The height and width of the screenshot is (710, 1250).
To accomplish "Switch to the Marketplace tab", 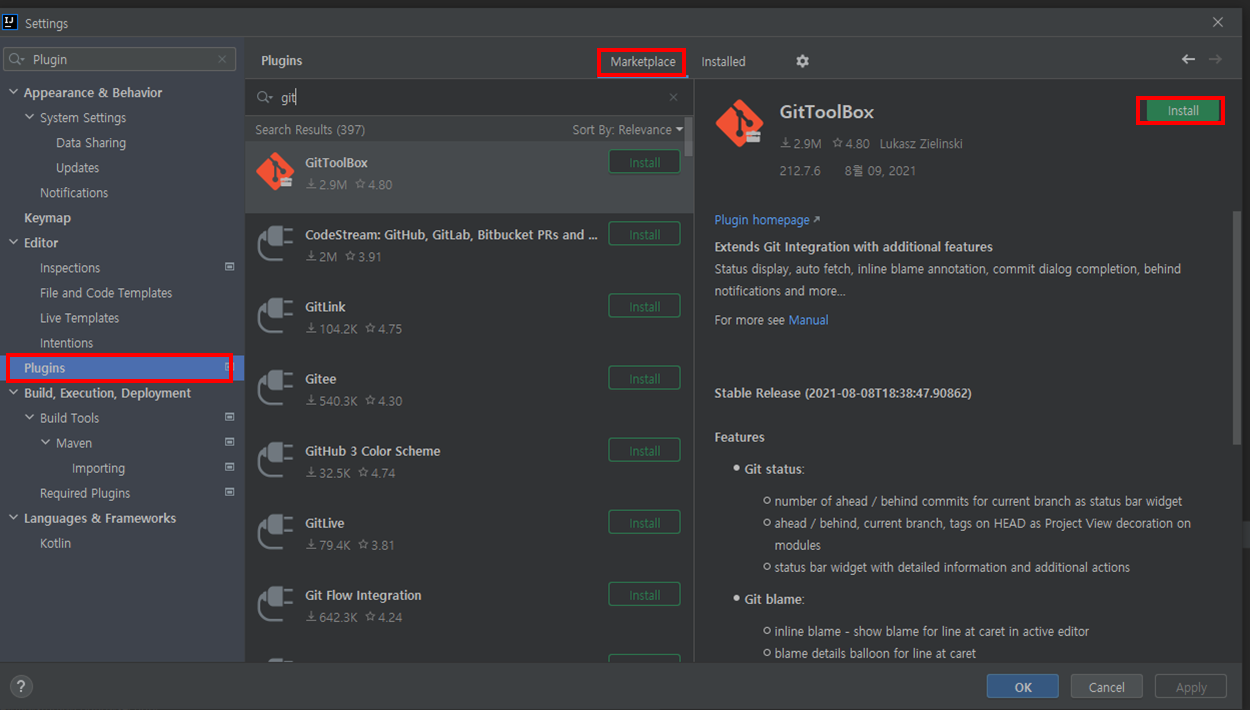I will coord(643,62).
